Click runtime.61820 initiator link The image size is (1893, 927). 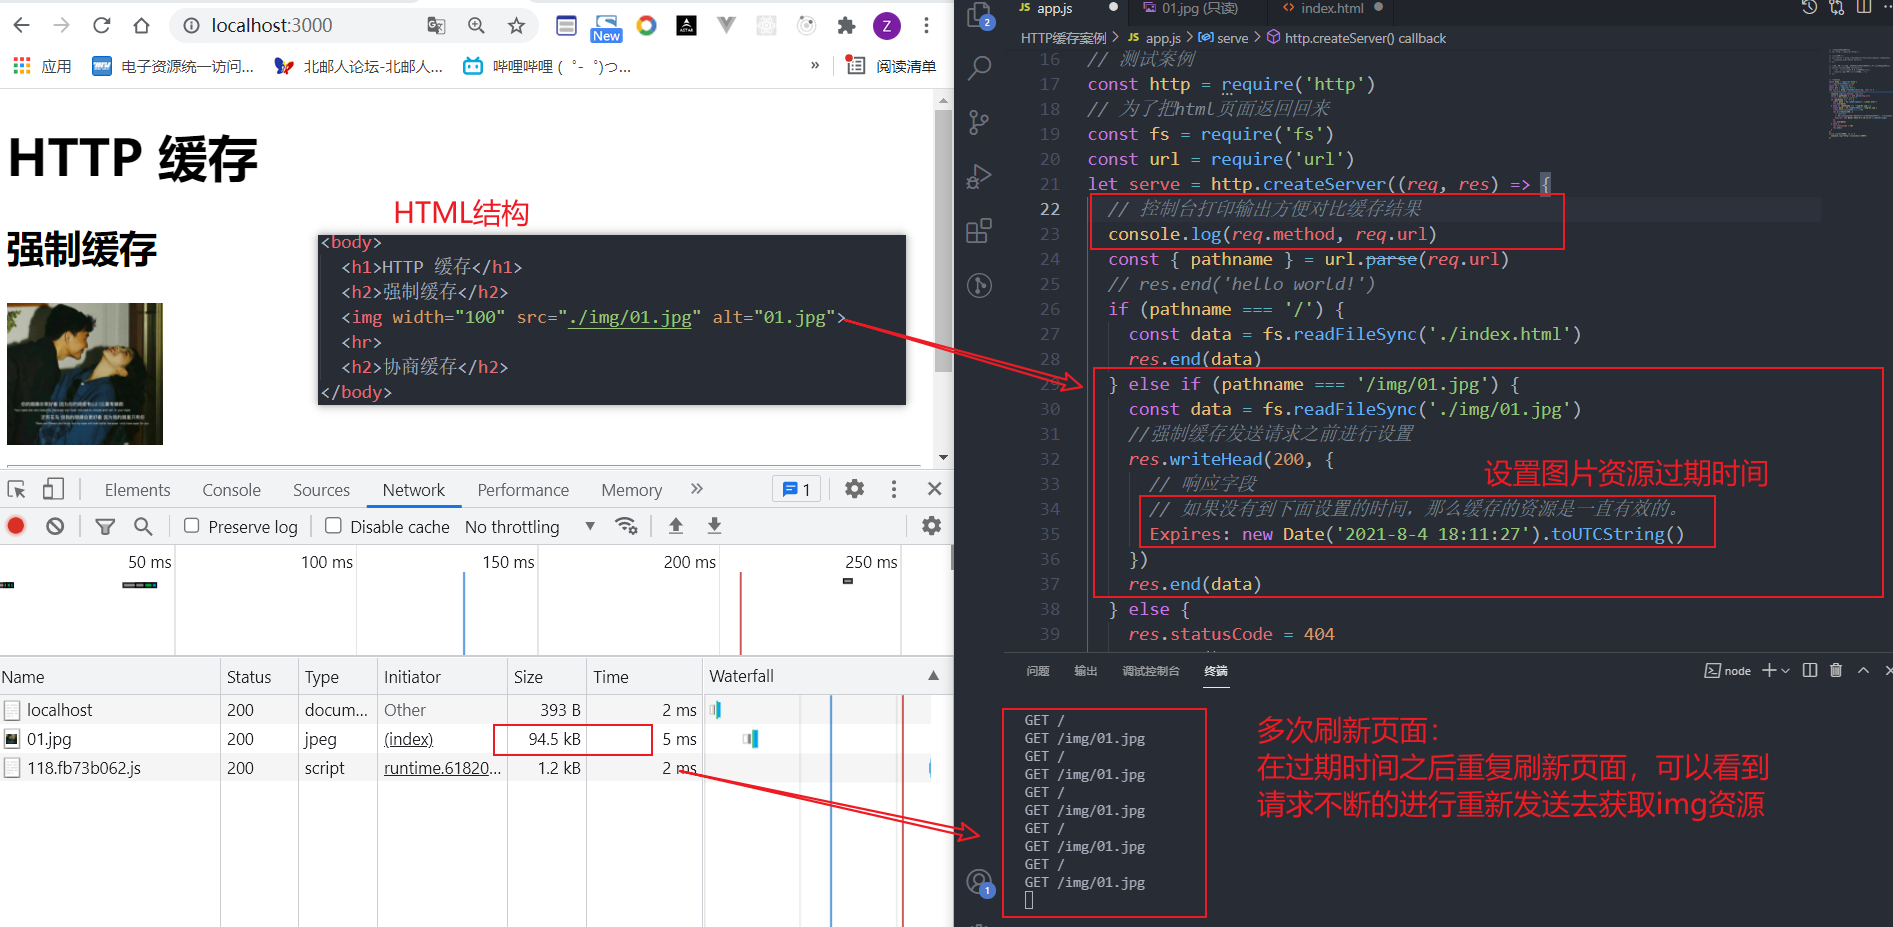point(442,768)
